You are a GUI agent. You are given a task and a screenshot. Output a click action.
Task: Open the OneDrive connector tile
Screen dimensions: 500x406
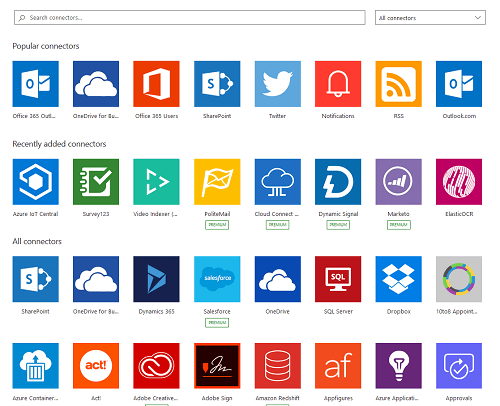tap(278, 279)
